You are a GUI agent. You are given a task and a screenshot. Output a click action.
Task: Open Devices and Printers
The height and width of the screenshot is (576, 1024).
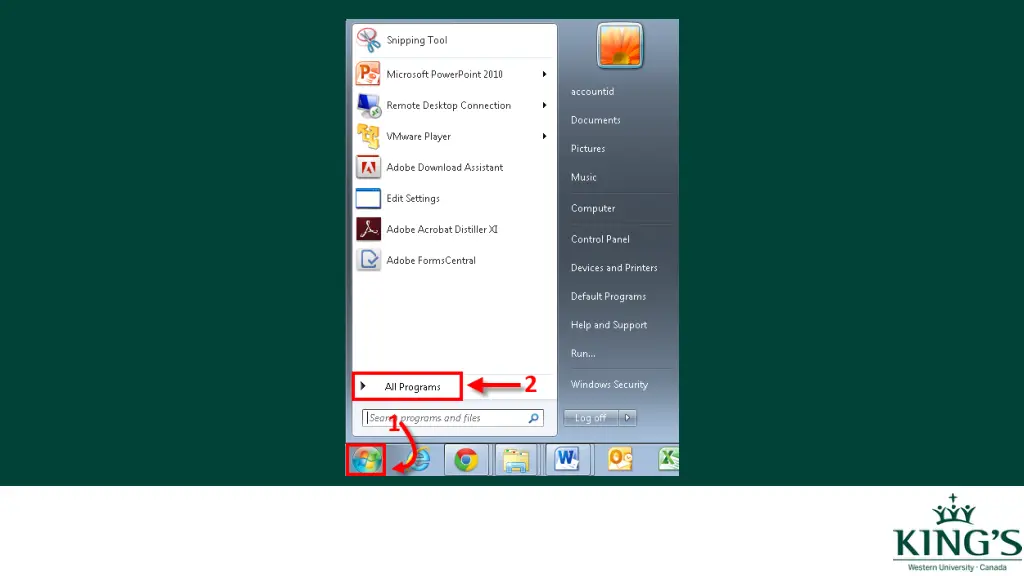(x=614, y=268)
